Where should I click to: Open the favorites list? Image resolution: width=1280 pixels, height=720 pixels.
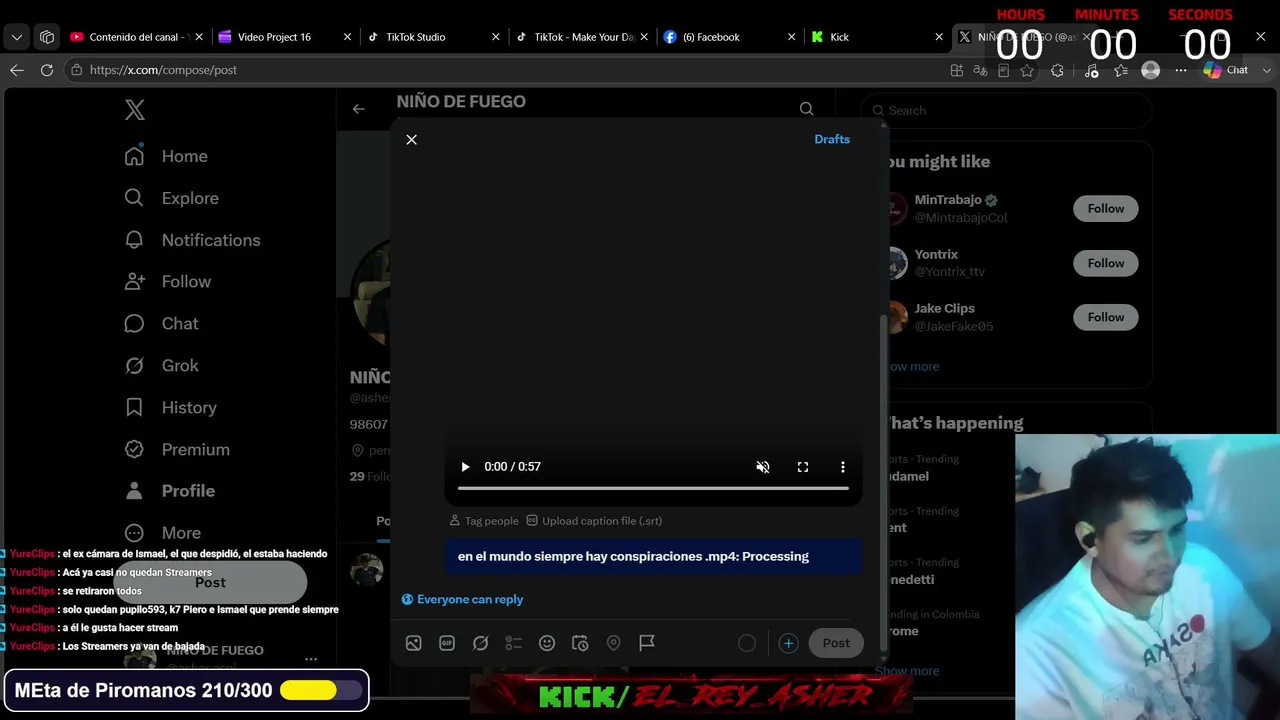pyautogui.click(x=1121, y=70)
